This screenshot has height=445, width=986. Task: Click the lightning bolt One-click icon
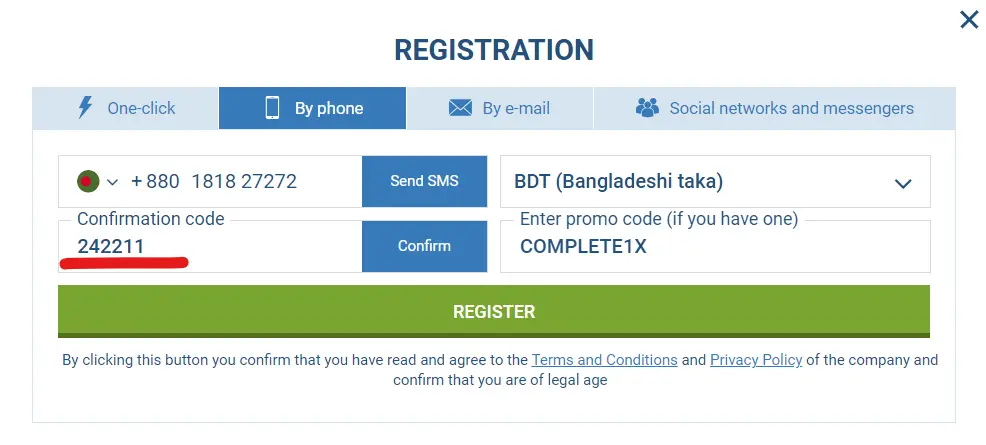point(85,108)
